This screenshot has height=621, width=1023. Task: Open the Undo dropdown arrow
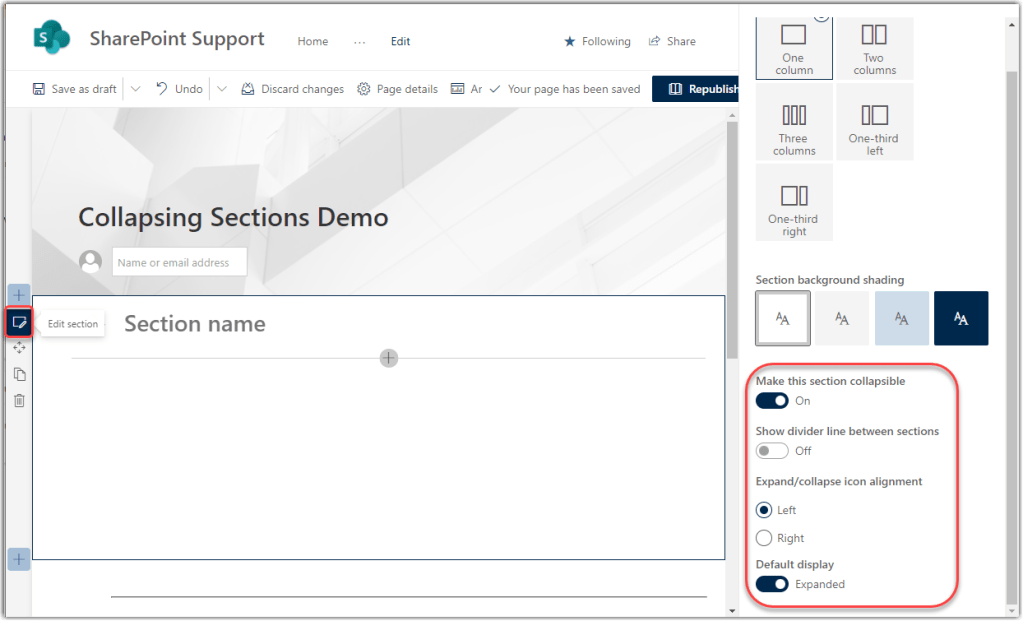(222, 89)
